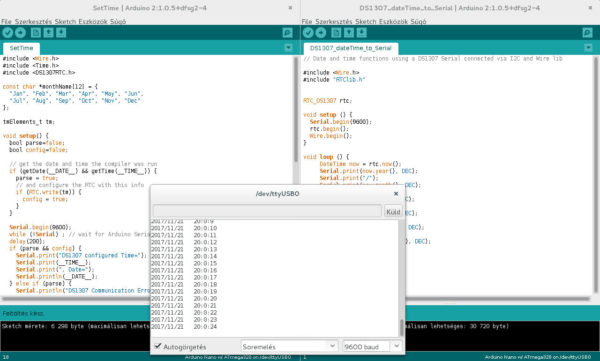Open Eszközök menu in DS1307_dateTime_to_Serial window
Image resolution: width=600 pixels, height=361 pixels.
[393, 21]
